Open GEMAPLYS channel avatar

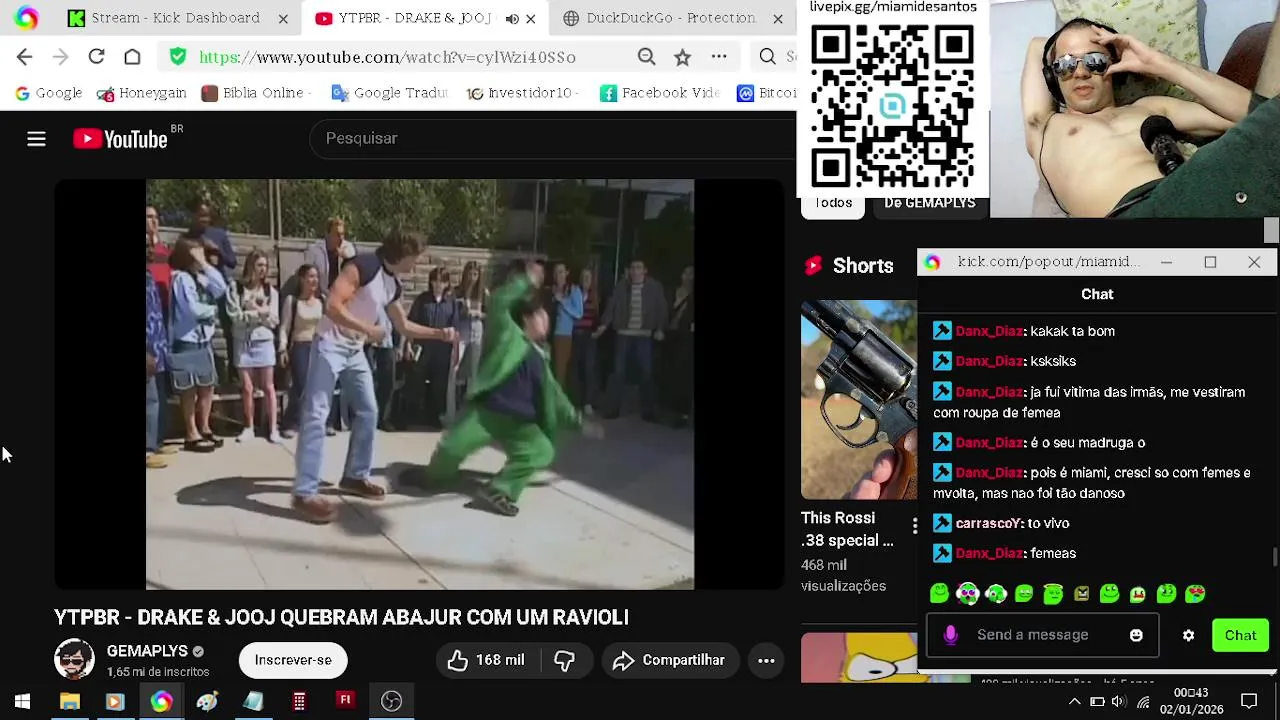coord(74,660)
